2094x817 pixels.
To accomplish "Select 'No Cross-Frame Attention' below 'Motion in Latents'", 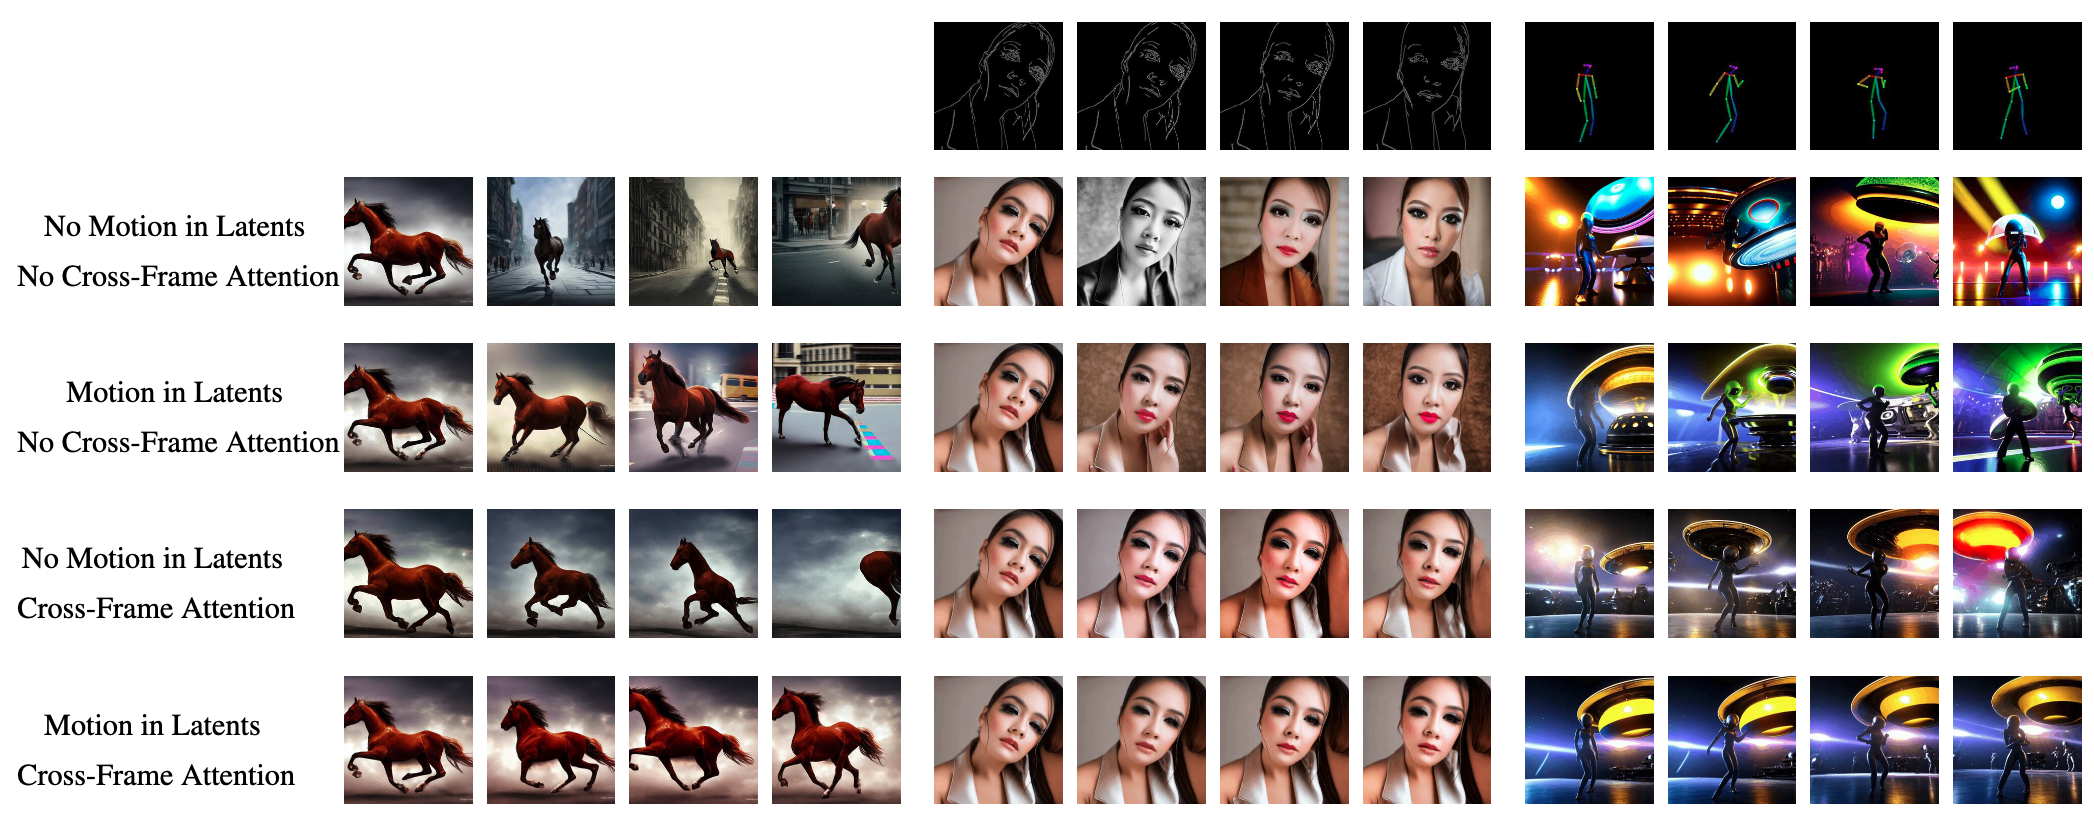I will click(x=178, y=442).
